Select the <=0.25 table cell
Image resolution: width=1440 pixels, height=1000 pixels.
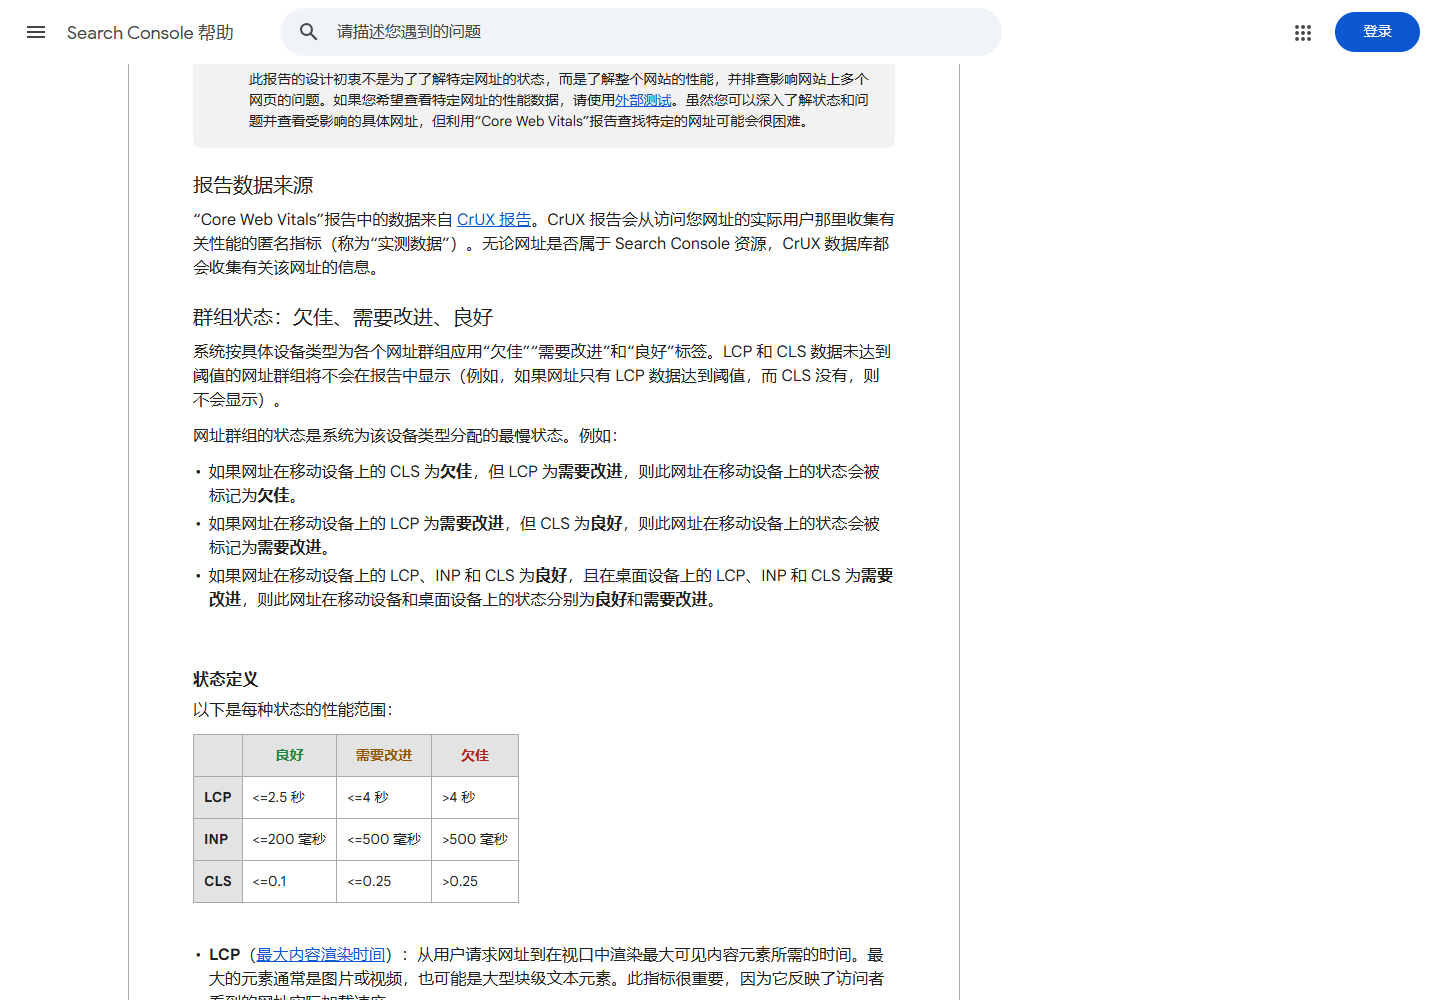click(x=384, y=882)
